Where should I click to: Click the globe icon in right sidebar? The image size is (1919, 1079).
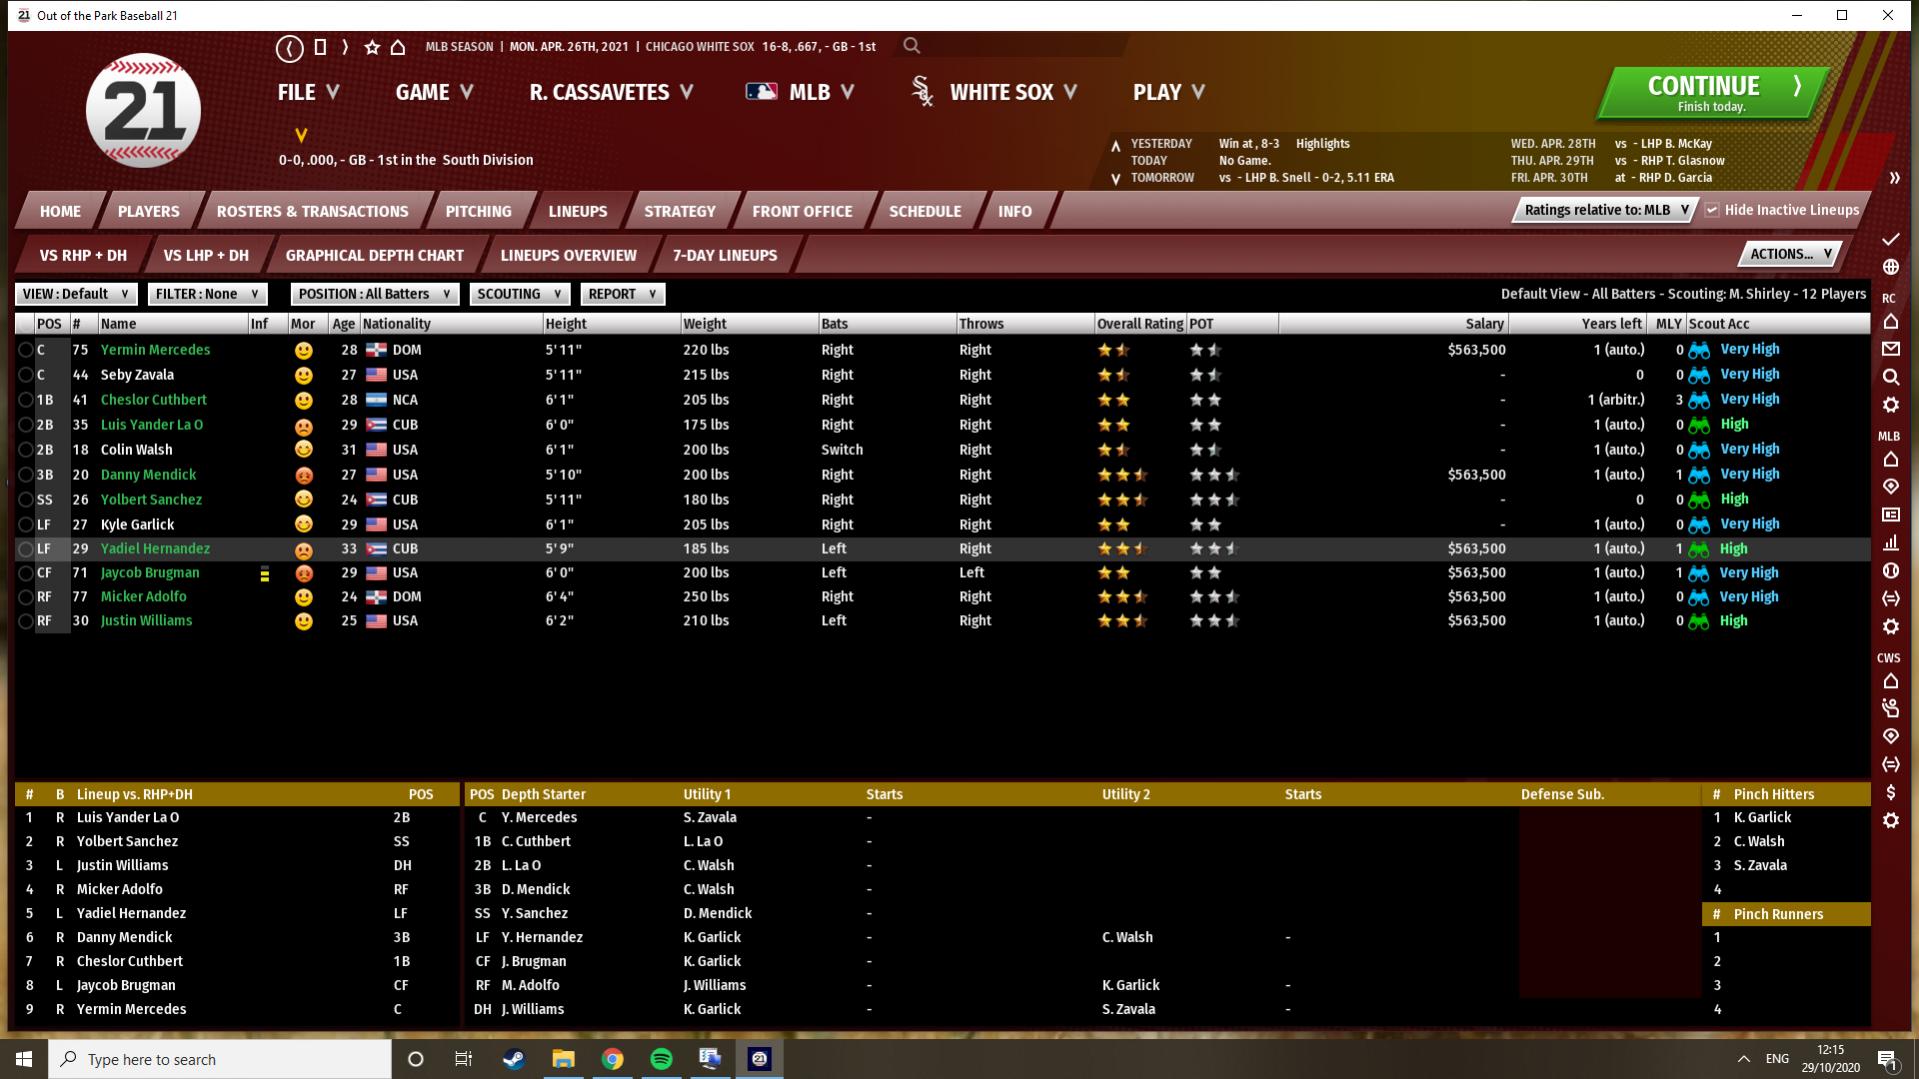click(x=1890, y=267)
